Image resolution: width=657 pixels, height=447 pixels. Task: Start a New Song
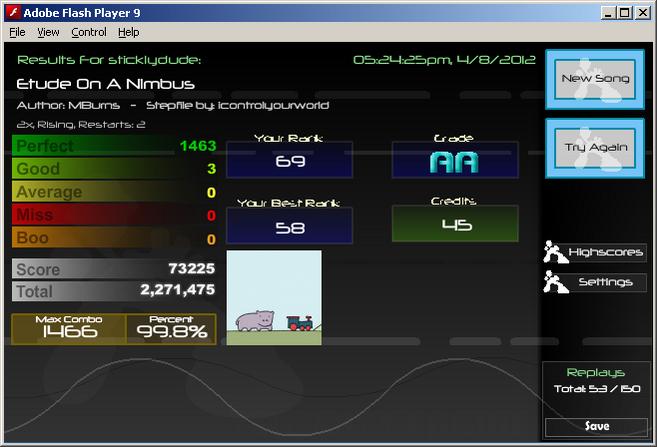pyautogui.click(x=595, y=79)
